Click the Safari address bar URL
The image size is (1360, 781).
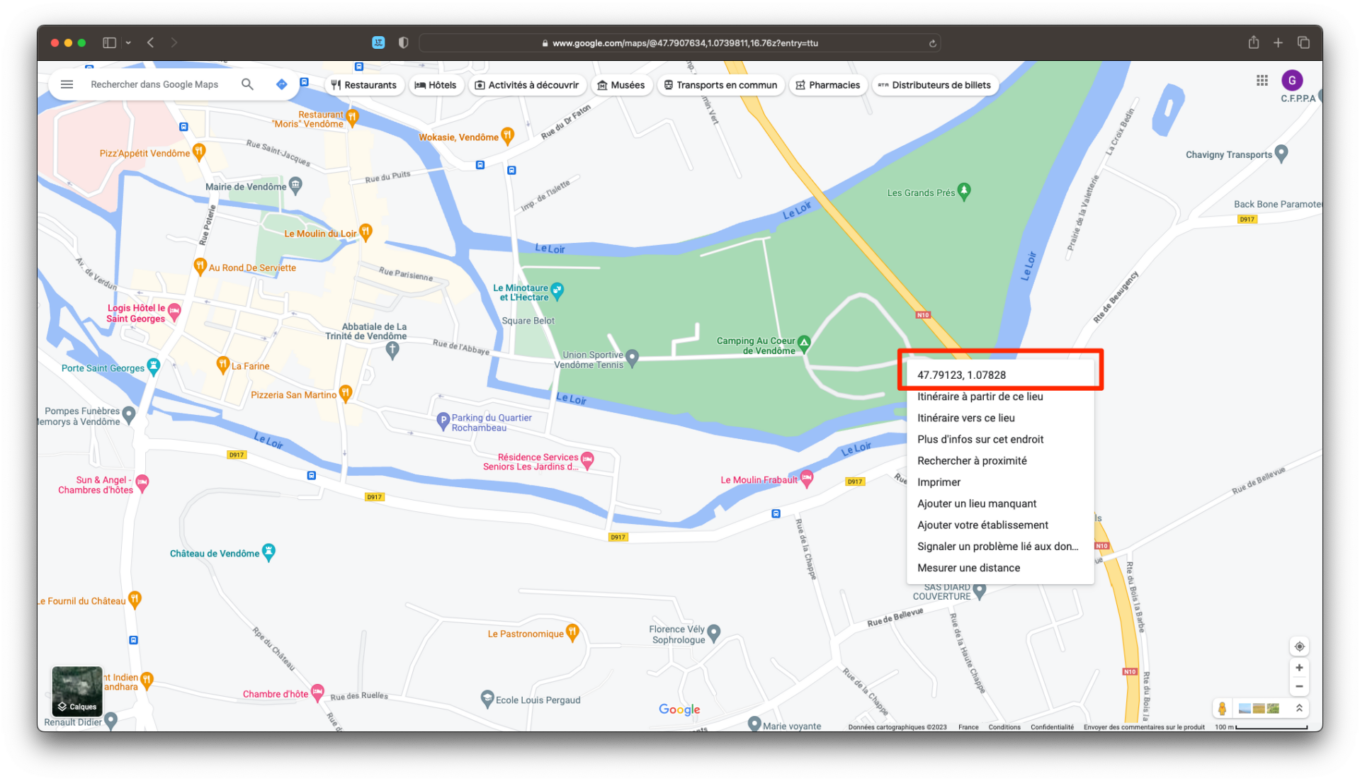point(685,43)
